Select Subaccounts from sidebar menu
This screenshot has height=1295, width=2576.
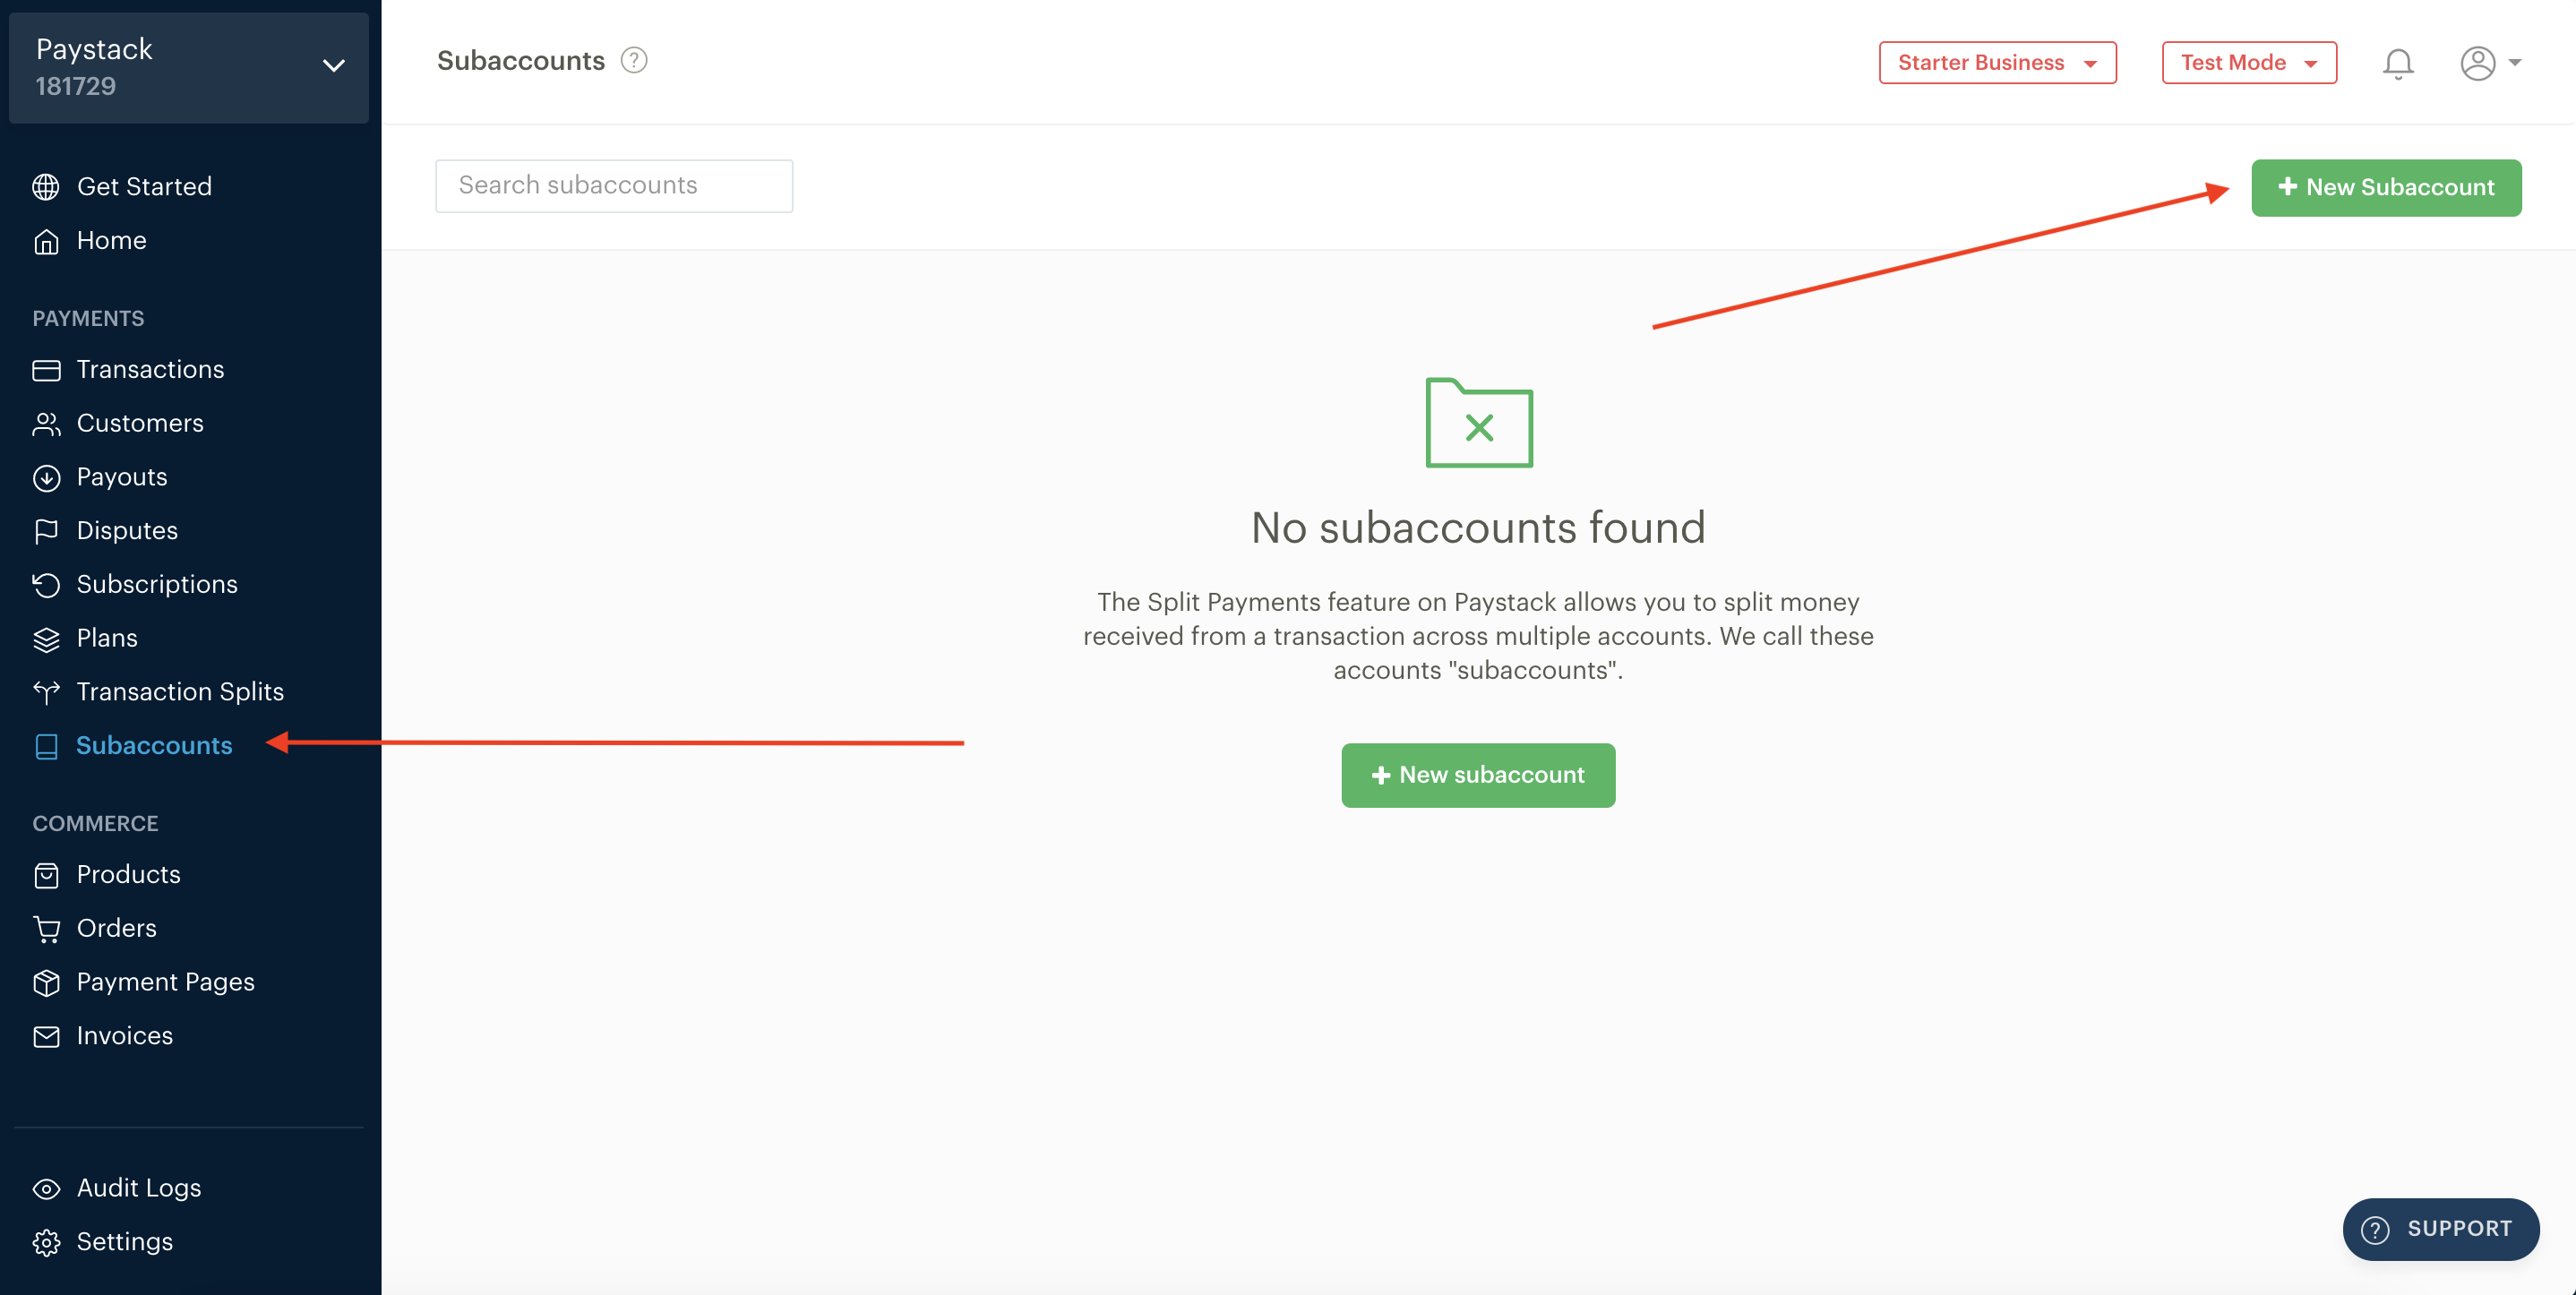click(x=155, y=743)
